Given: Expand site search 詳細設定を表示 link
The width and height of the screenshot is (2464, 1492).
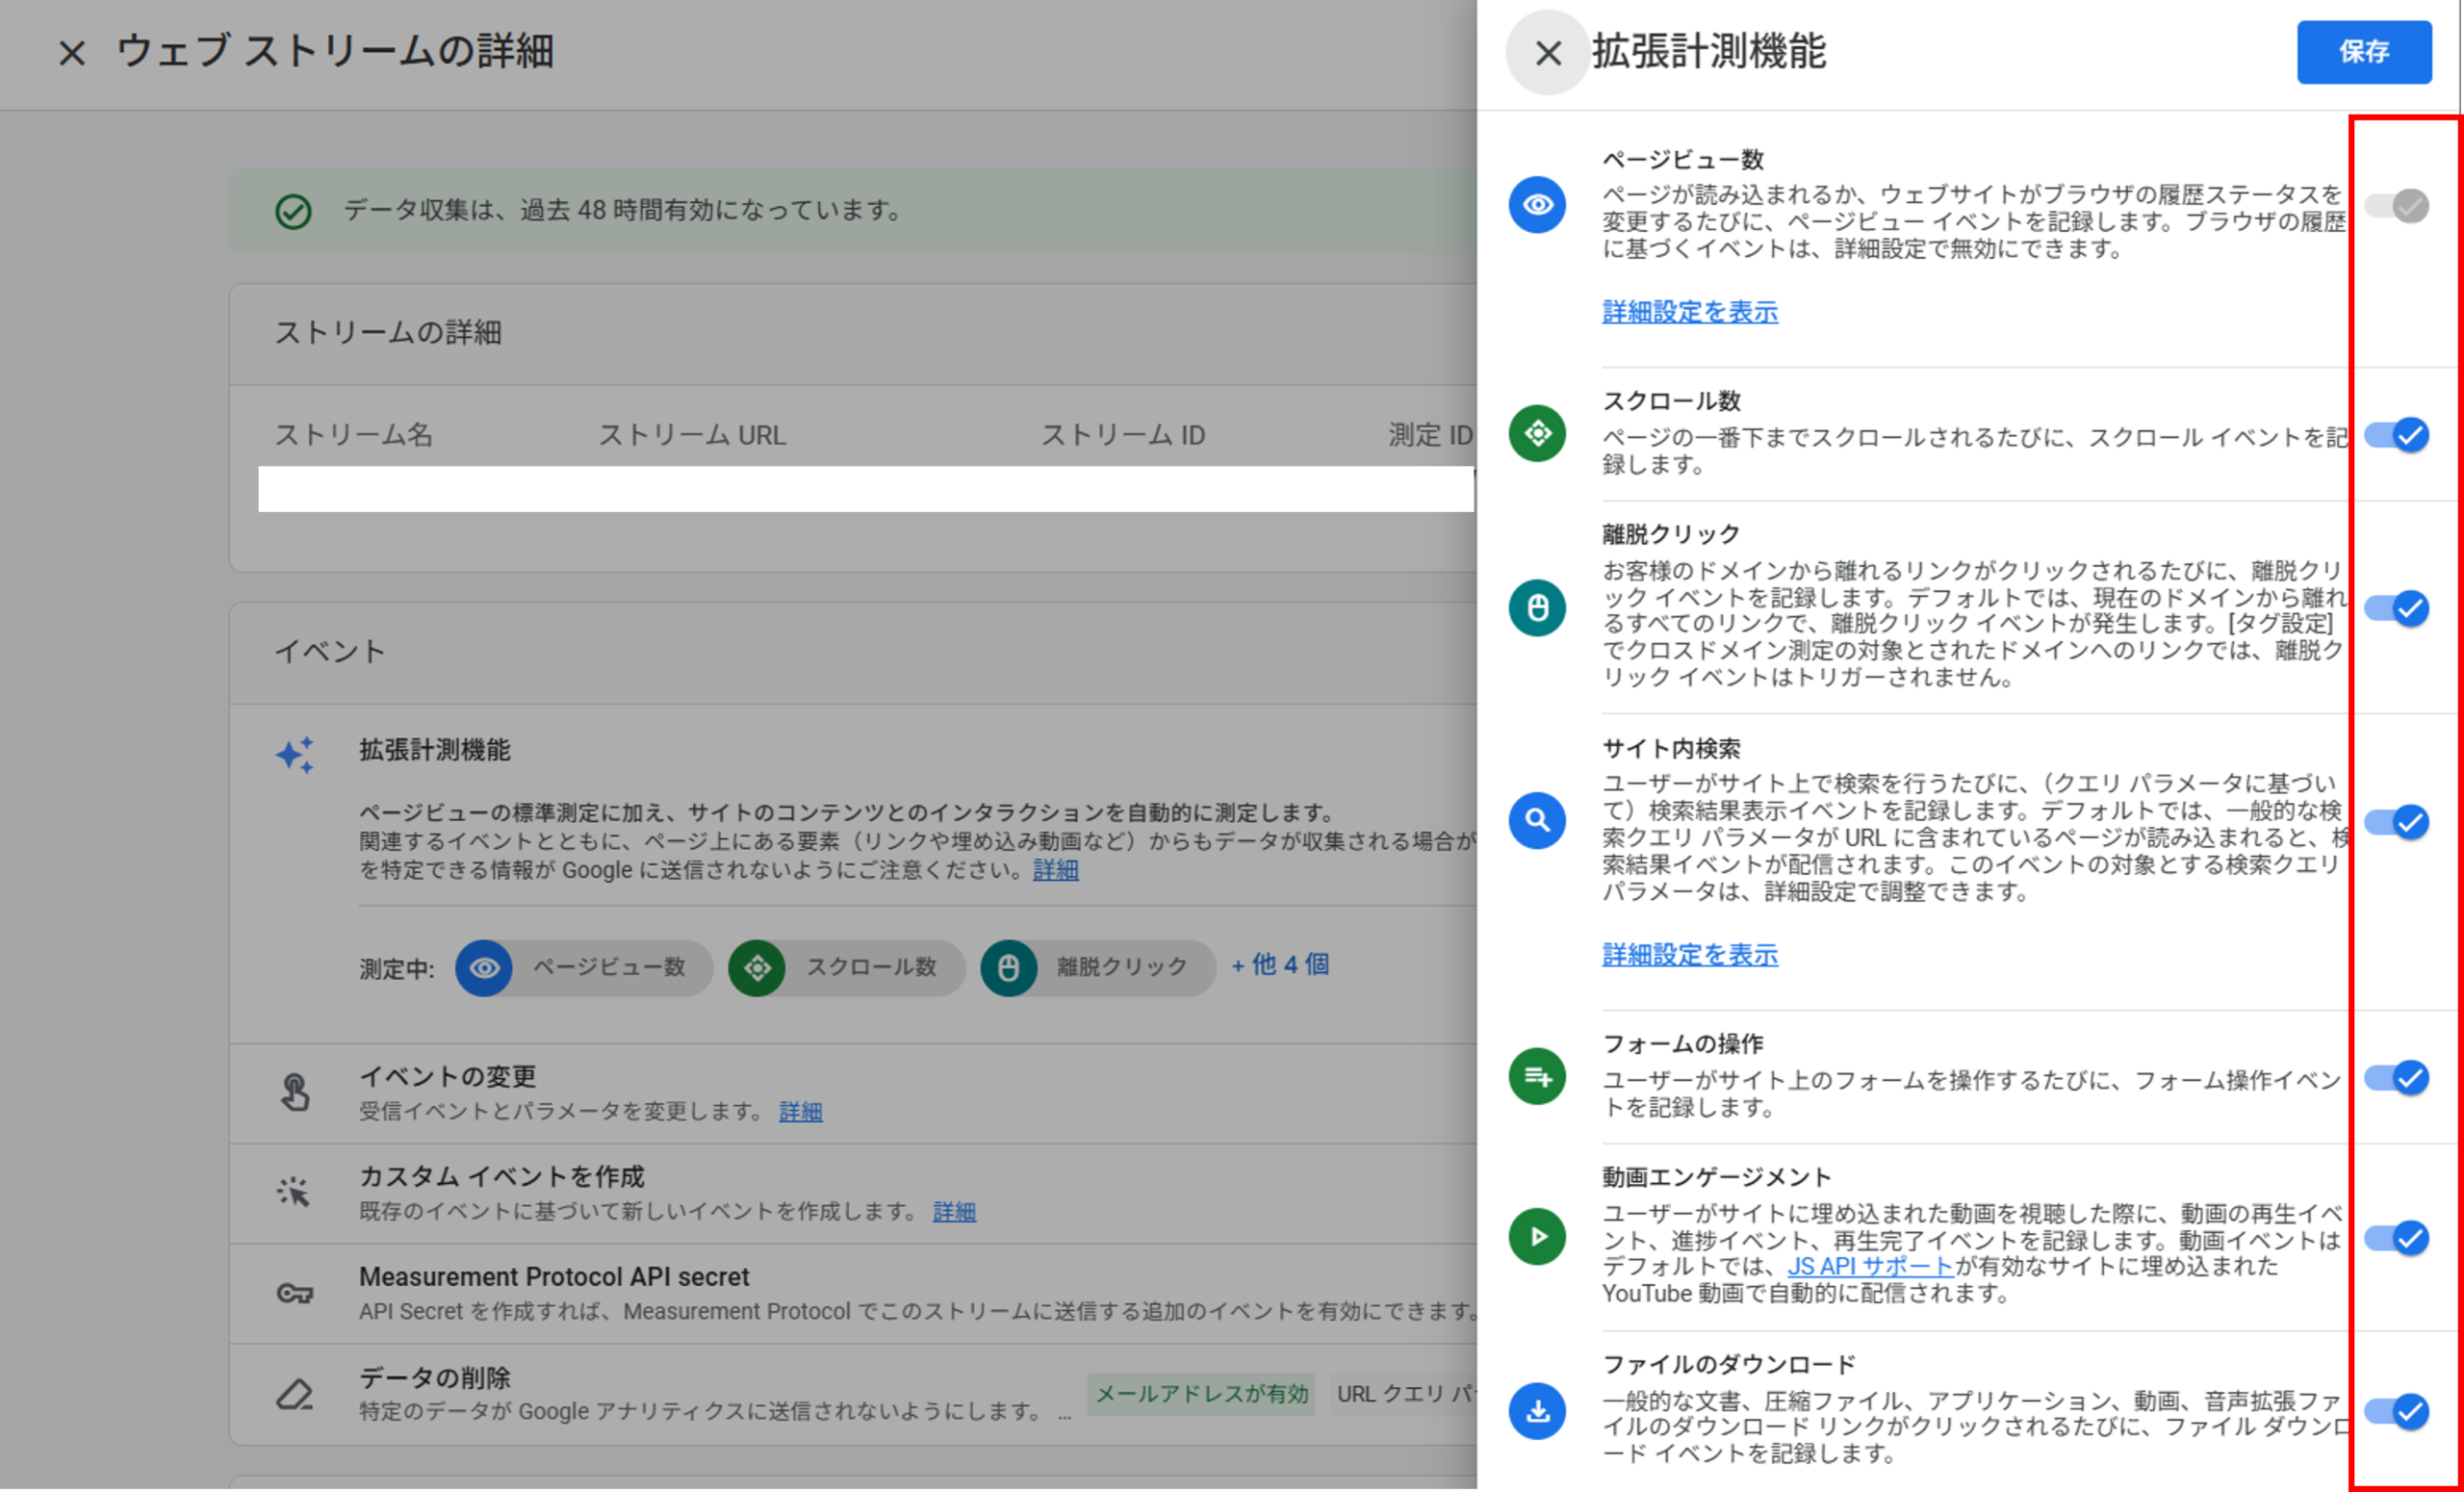Looking at the screenshot, I should click(x=1689, y=955).
